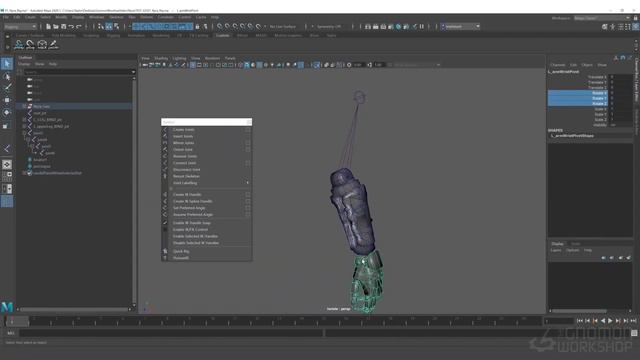Expand joint1 in the Outliner
Screen dimensions: 640x360
[x=24, y=133]
